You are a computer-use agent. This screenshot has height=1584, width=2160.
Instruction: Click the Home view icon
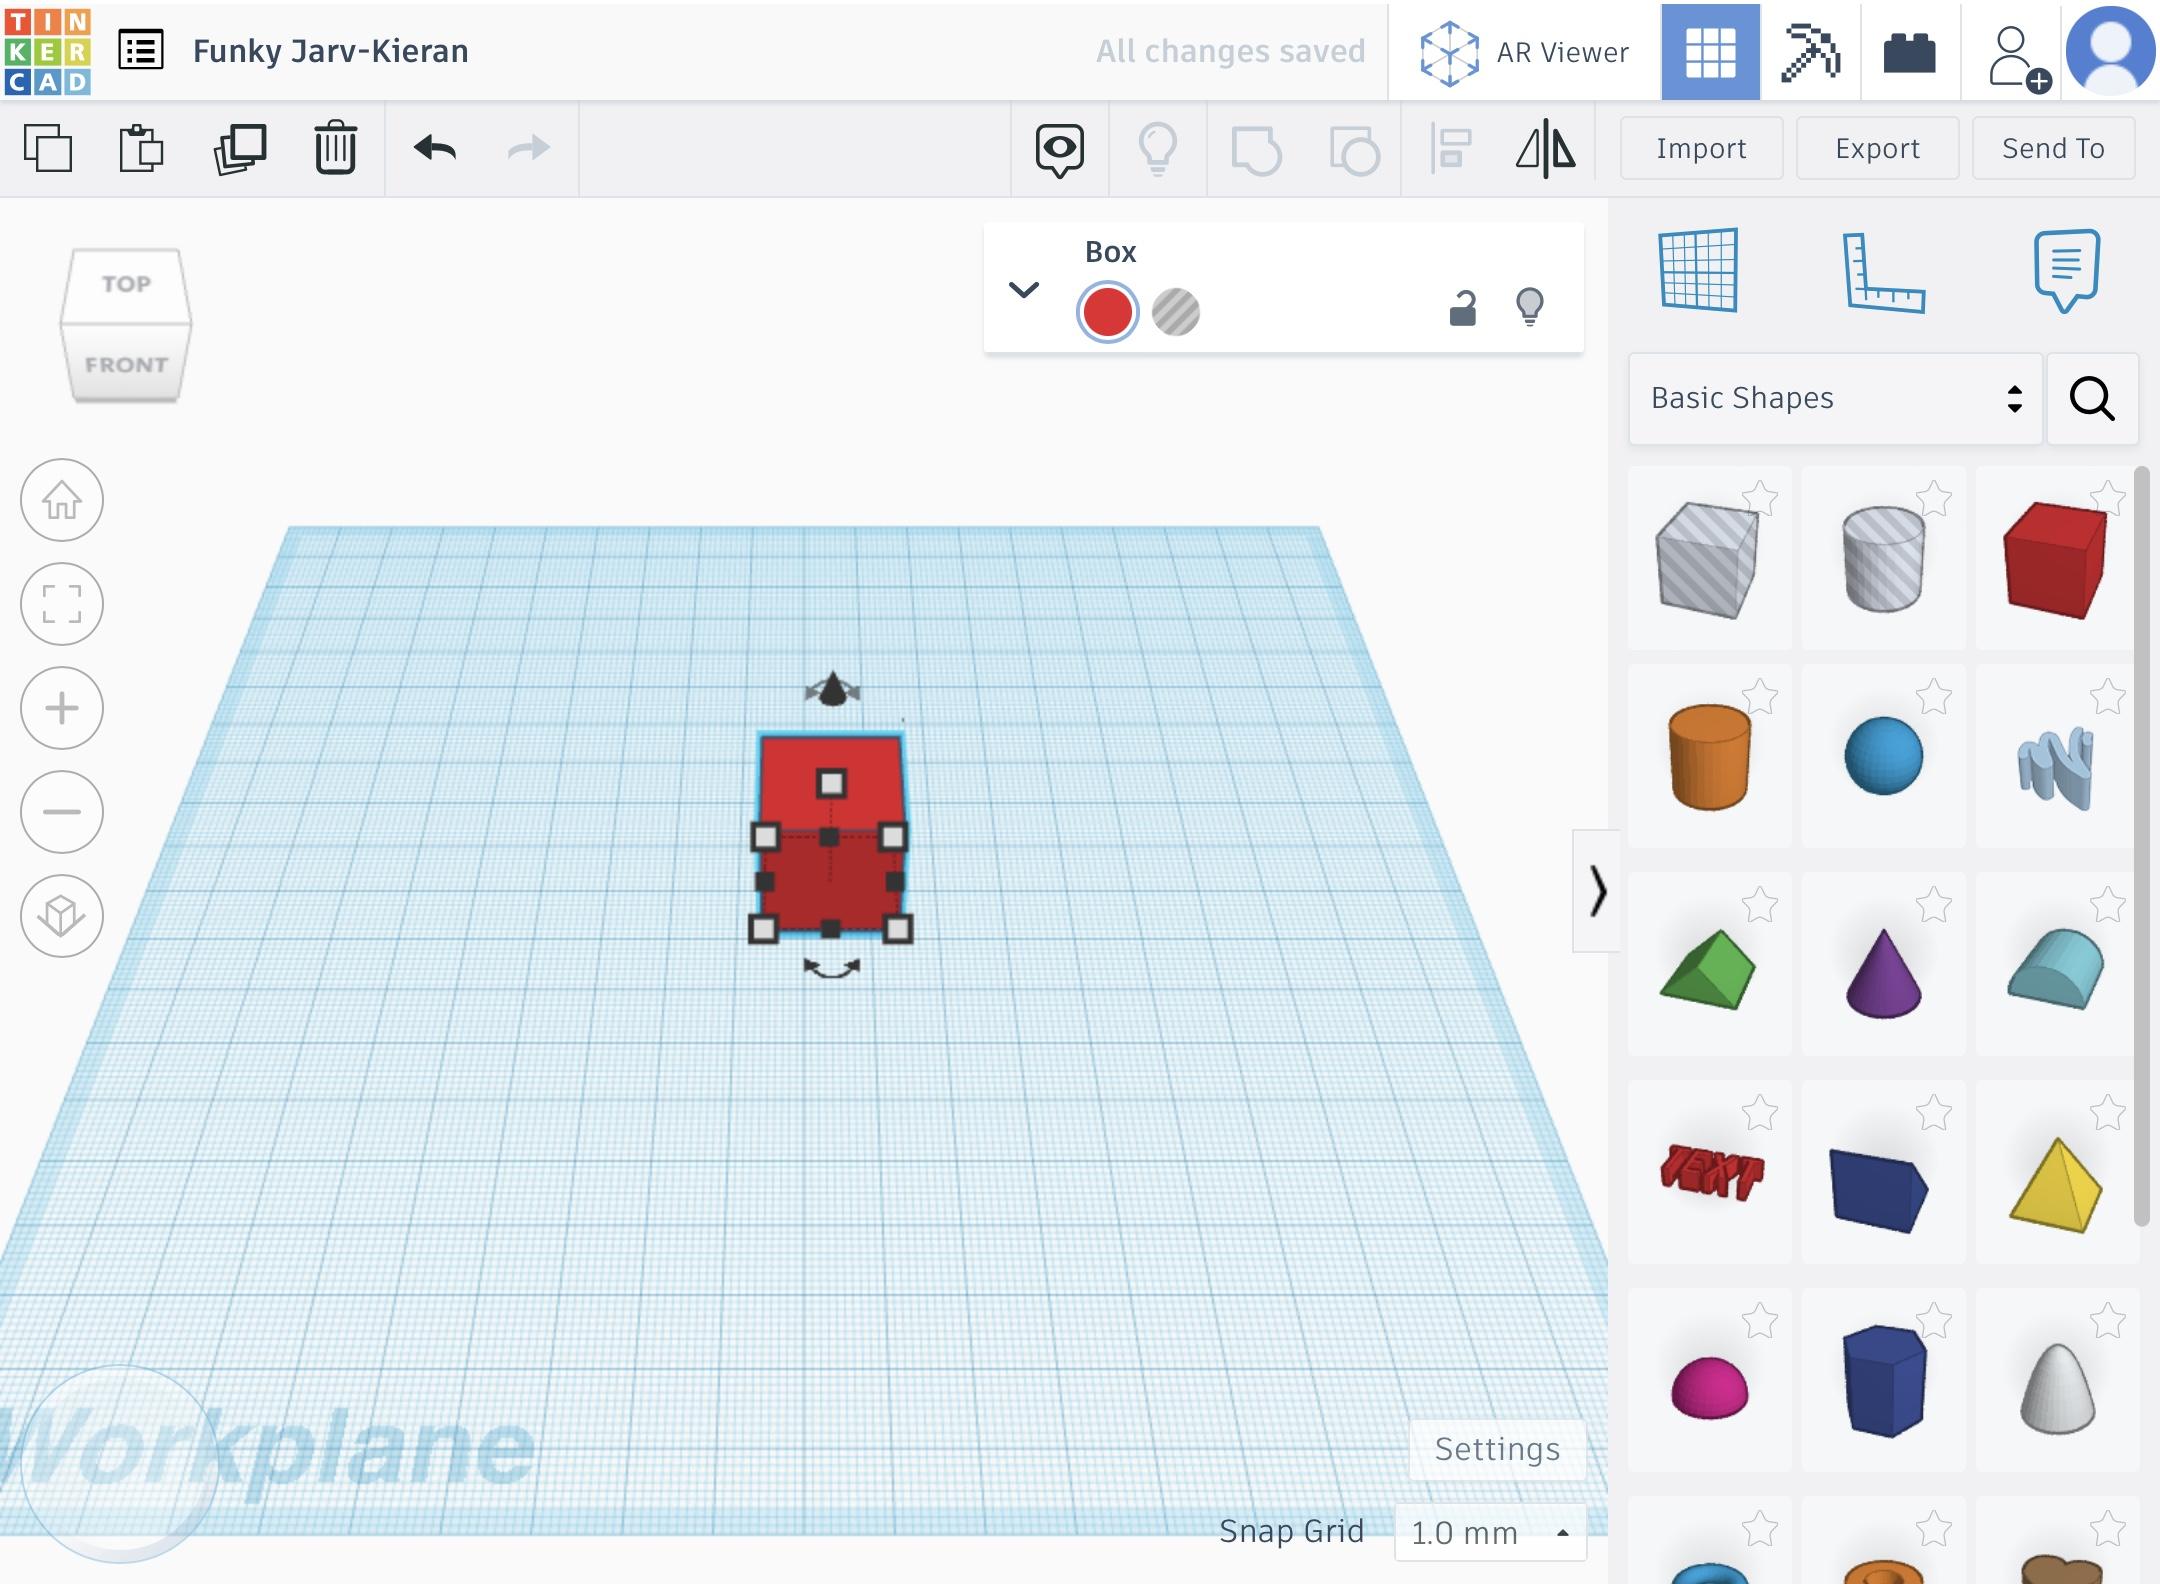click(x=62, y=500)
